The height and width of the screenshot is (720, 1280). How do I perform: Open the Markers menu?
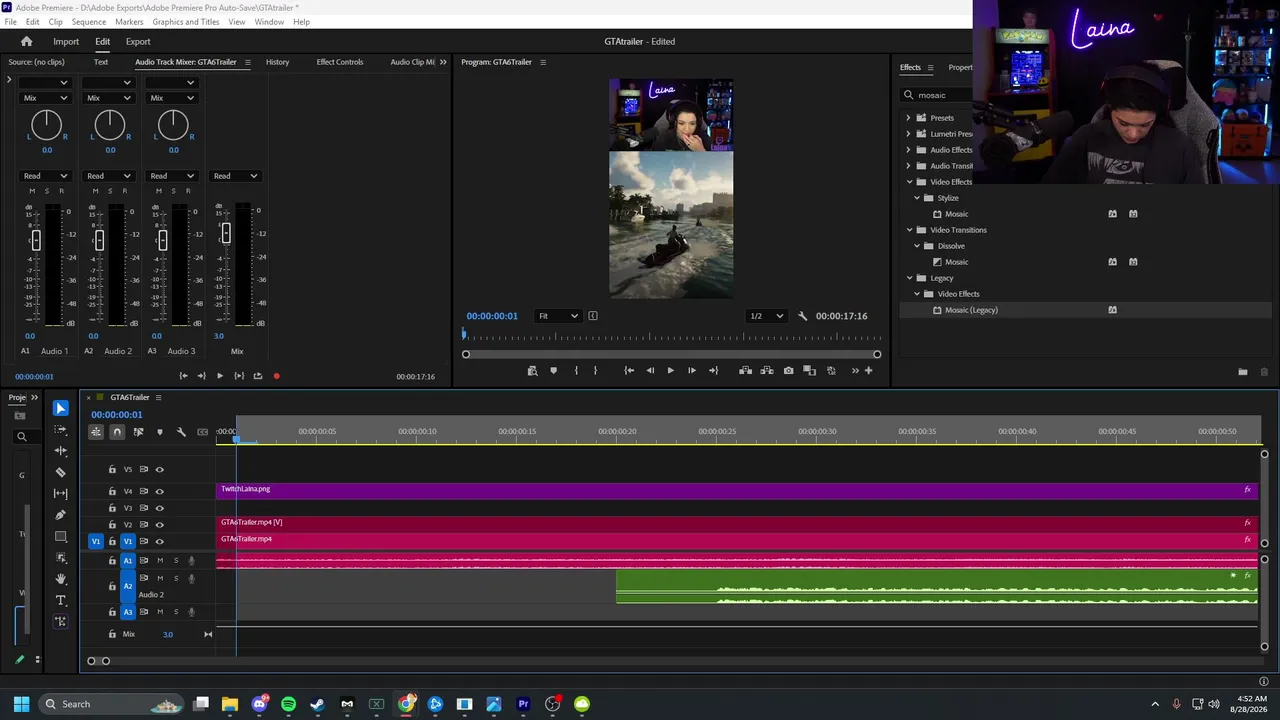click(129, 22)
